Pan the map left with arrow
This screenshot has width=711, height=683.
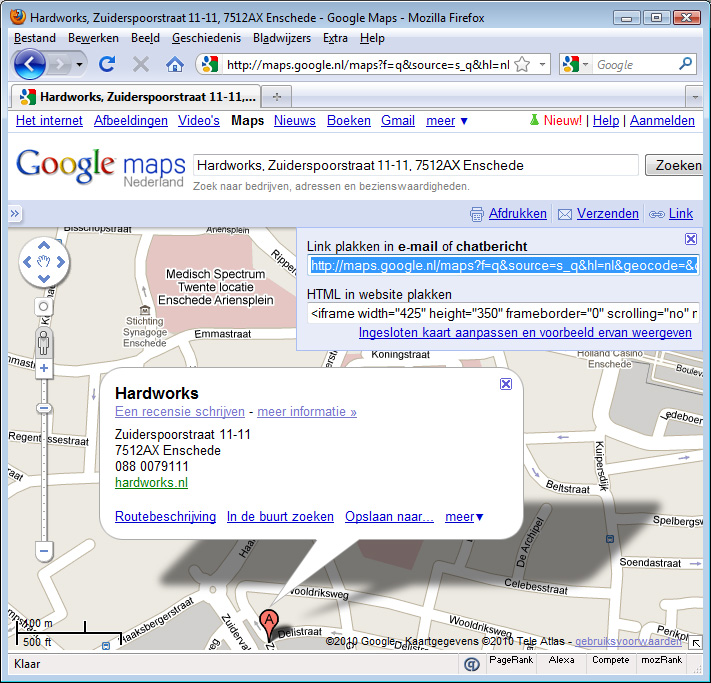tap(27, 262)
